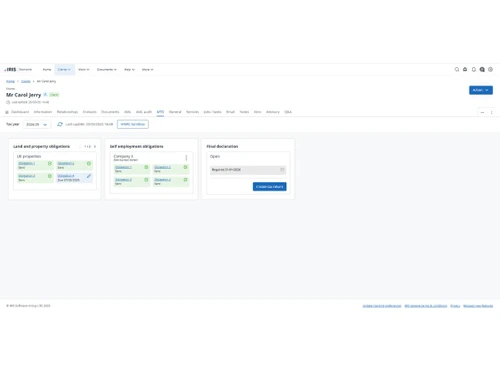This screenshot has height=375, width=500.
Task: Open Obligation 2 link under Company 3
Action: tap(162, 167)
